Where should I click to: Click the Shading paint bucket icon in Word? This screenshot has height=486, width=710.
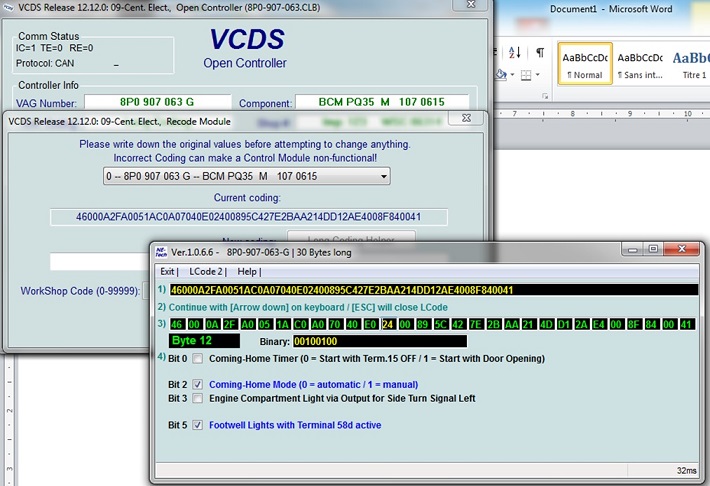click(x=501, y=74)
